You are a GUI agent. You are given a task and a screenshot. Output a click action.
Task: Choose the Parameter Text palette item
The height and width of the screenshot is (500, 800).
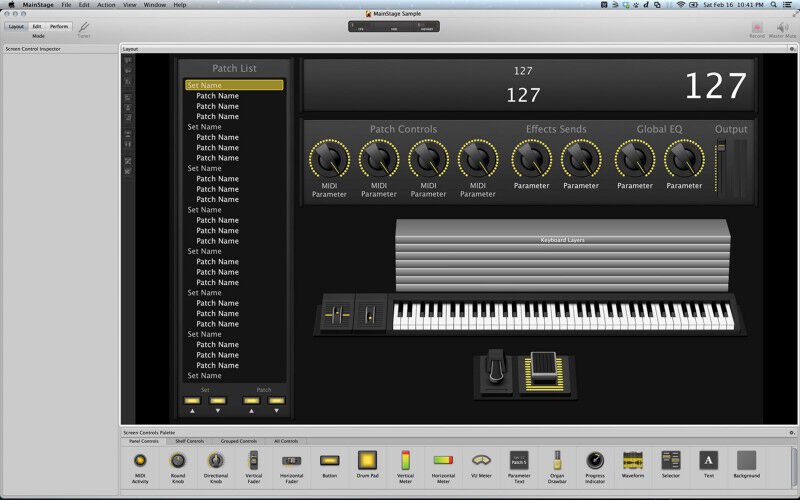(x=519, y=466)
